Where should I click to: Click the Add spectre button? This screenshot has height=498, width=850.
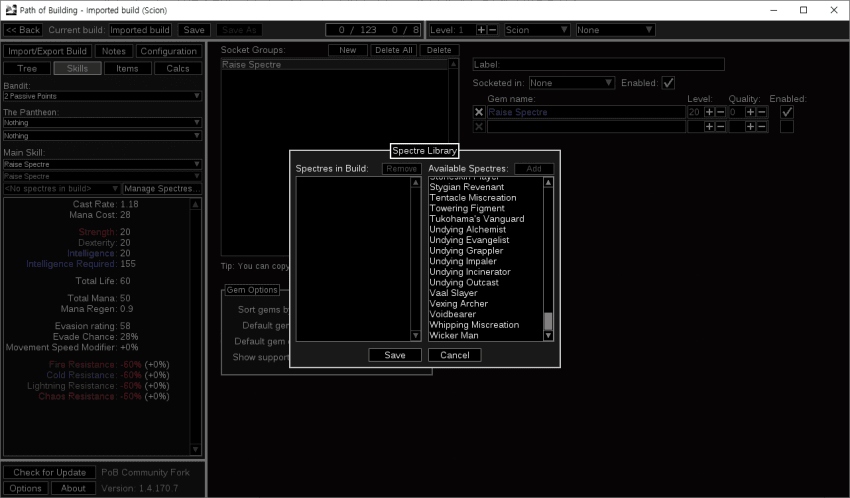(534, 169)
